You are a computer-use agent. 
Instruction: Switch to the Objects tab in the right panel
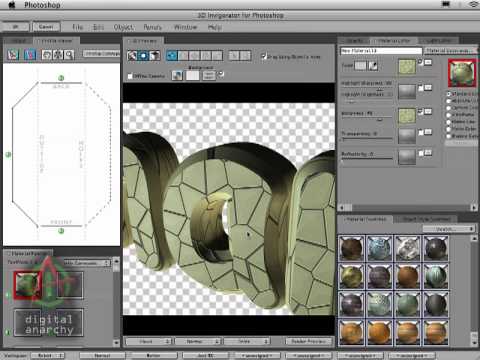point(355,41)
